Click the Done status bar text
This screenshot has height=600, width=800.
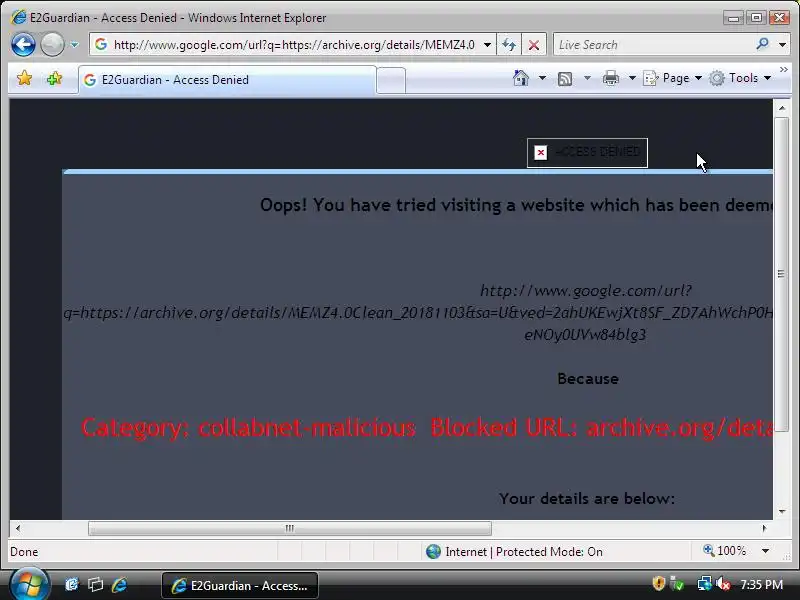(24, 552)
